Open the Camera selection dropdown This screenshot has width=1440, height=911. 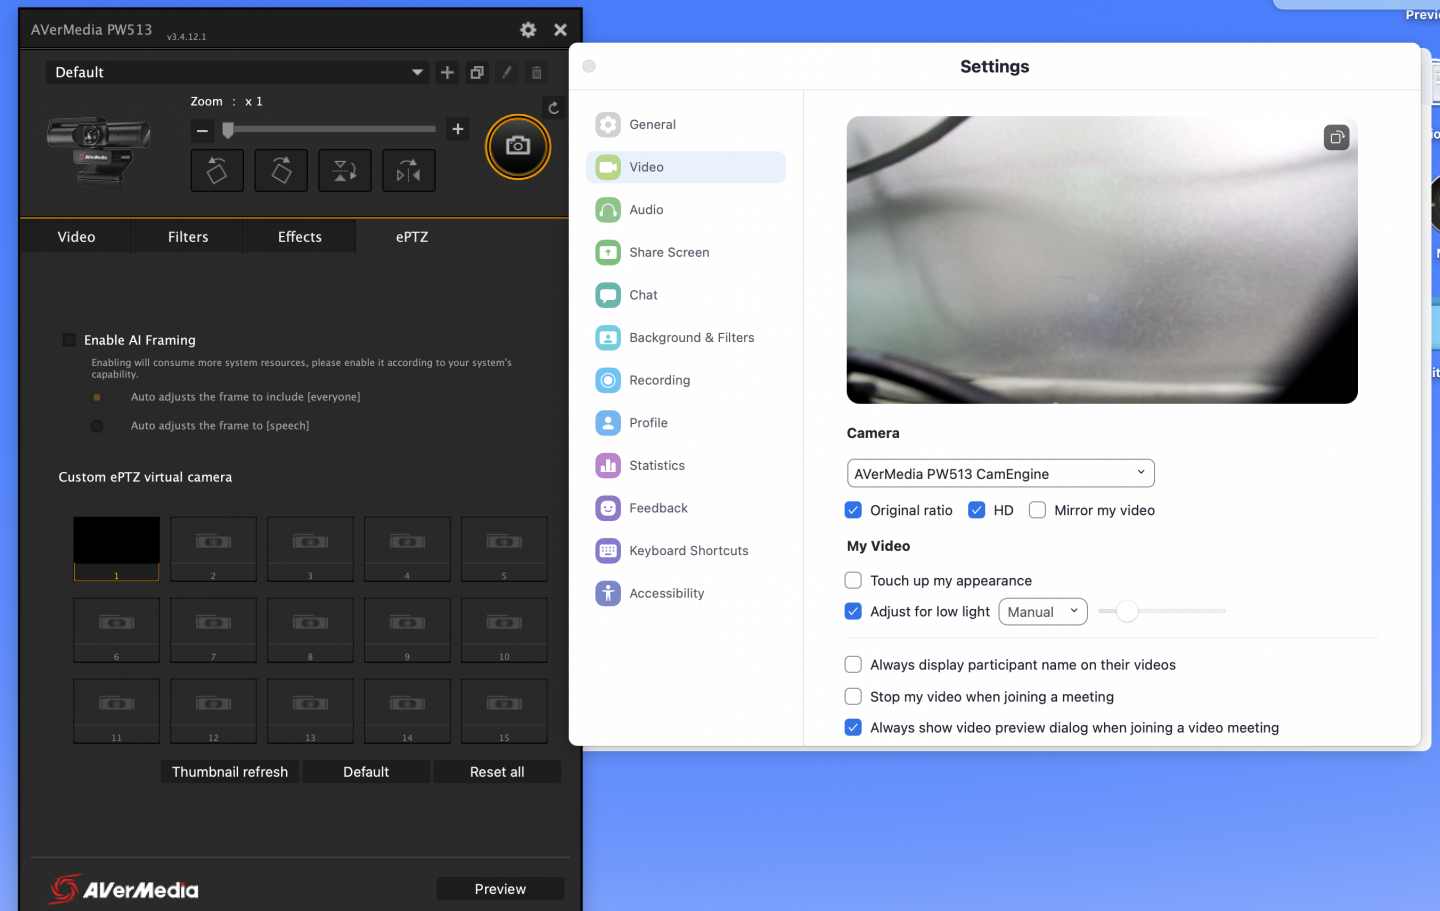click(1001, 473)
